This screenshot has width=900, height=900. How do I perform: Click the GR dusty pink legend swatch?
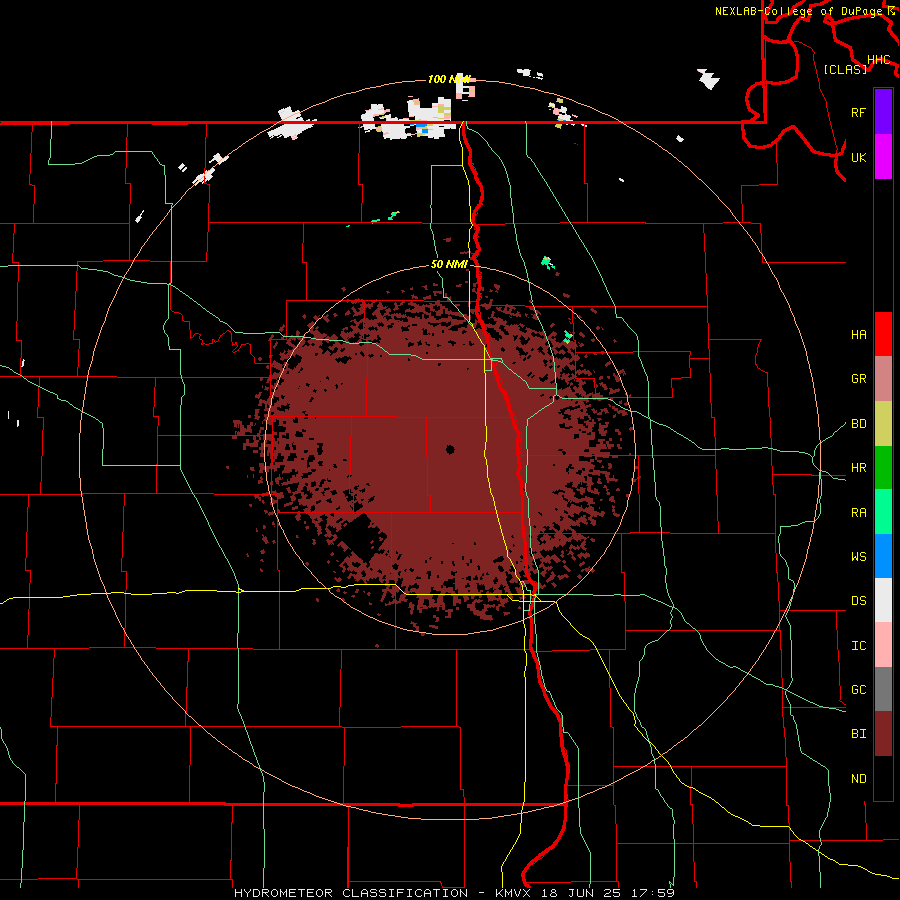(x=883, y=378)
